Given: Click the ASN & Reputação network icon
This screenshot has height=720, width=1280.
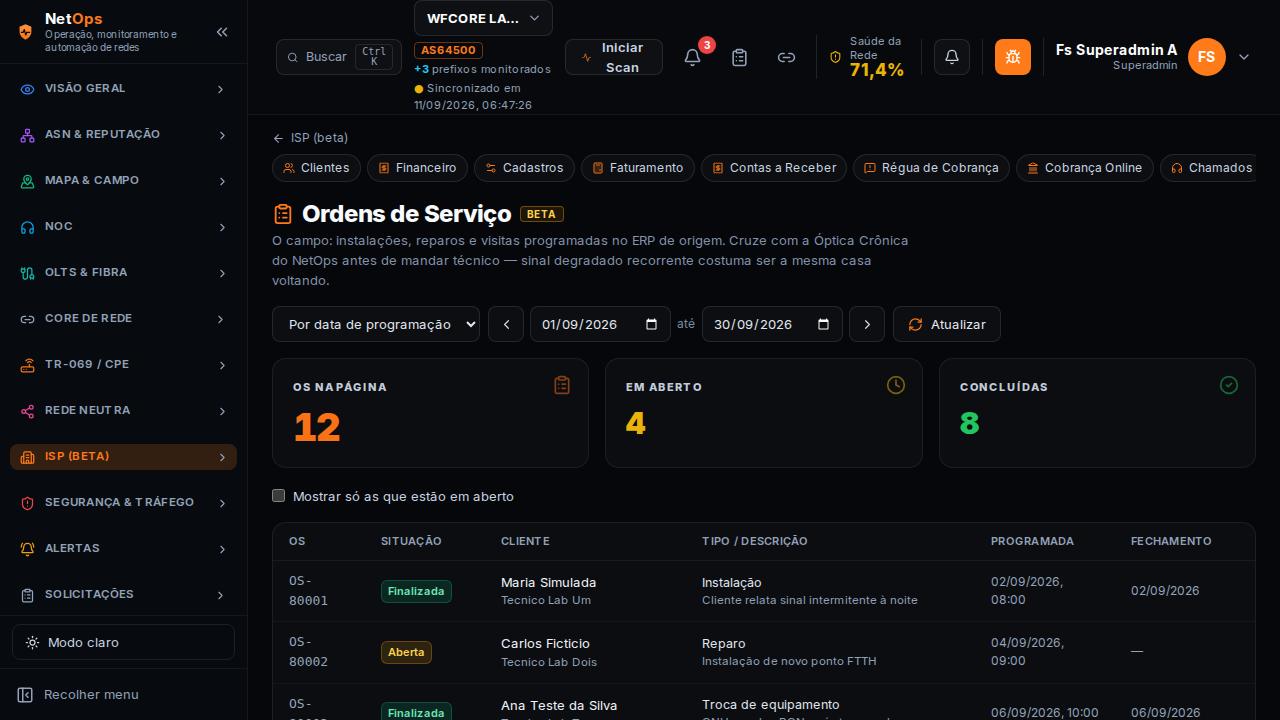Looking at the screenshot, I should (x=28, y=135).
